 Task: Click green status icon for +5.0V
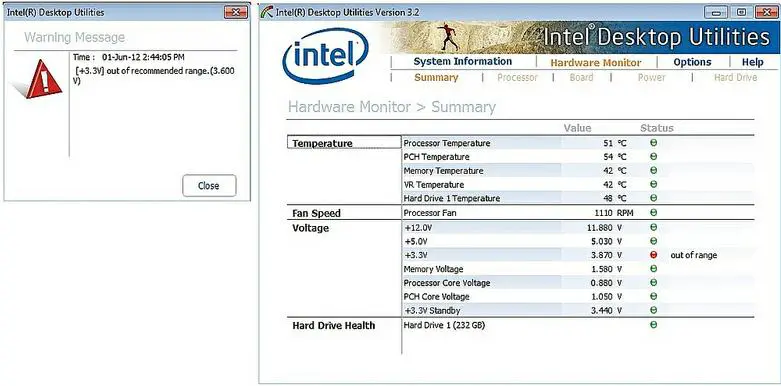tap(653, 242)
